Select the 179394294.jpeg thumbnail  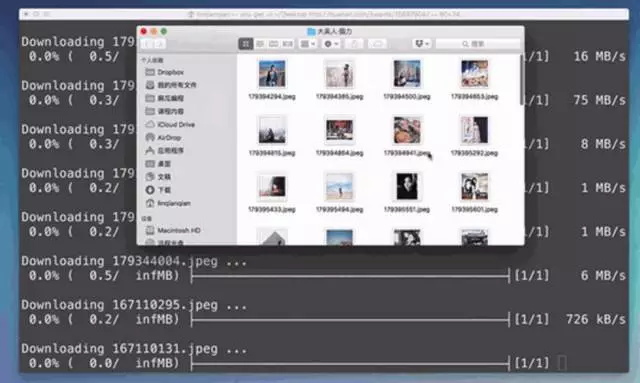click(272, 74)
